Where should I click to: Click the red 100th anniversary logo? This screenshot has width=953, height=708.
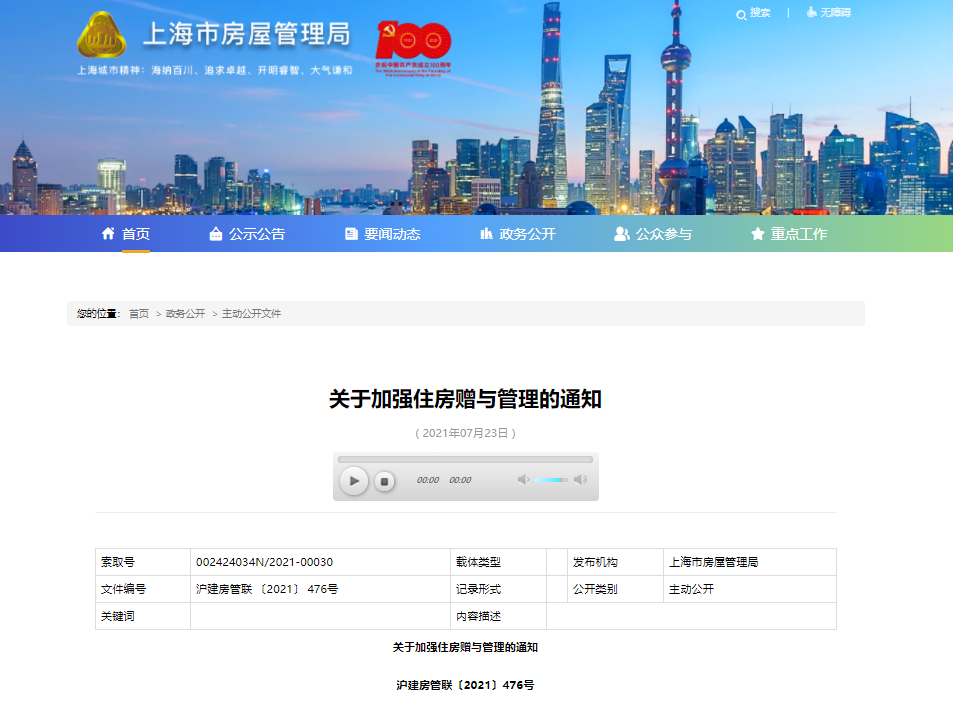pos(413,44)
